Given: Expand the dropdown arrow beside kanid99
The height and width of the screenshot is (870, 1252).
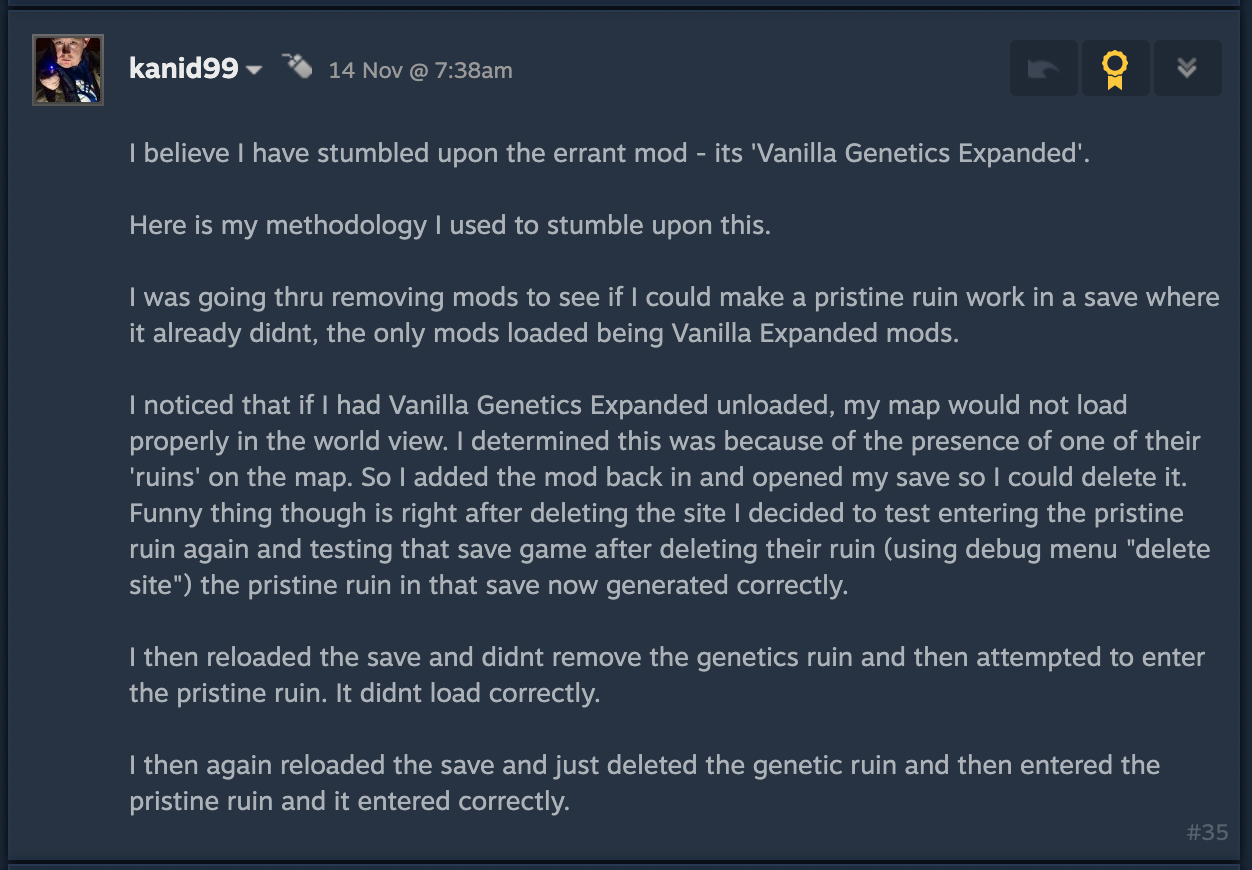Looking at the screenshot, I should (254, 71).
